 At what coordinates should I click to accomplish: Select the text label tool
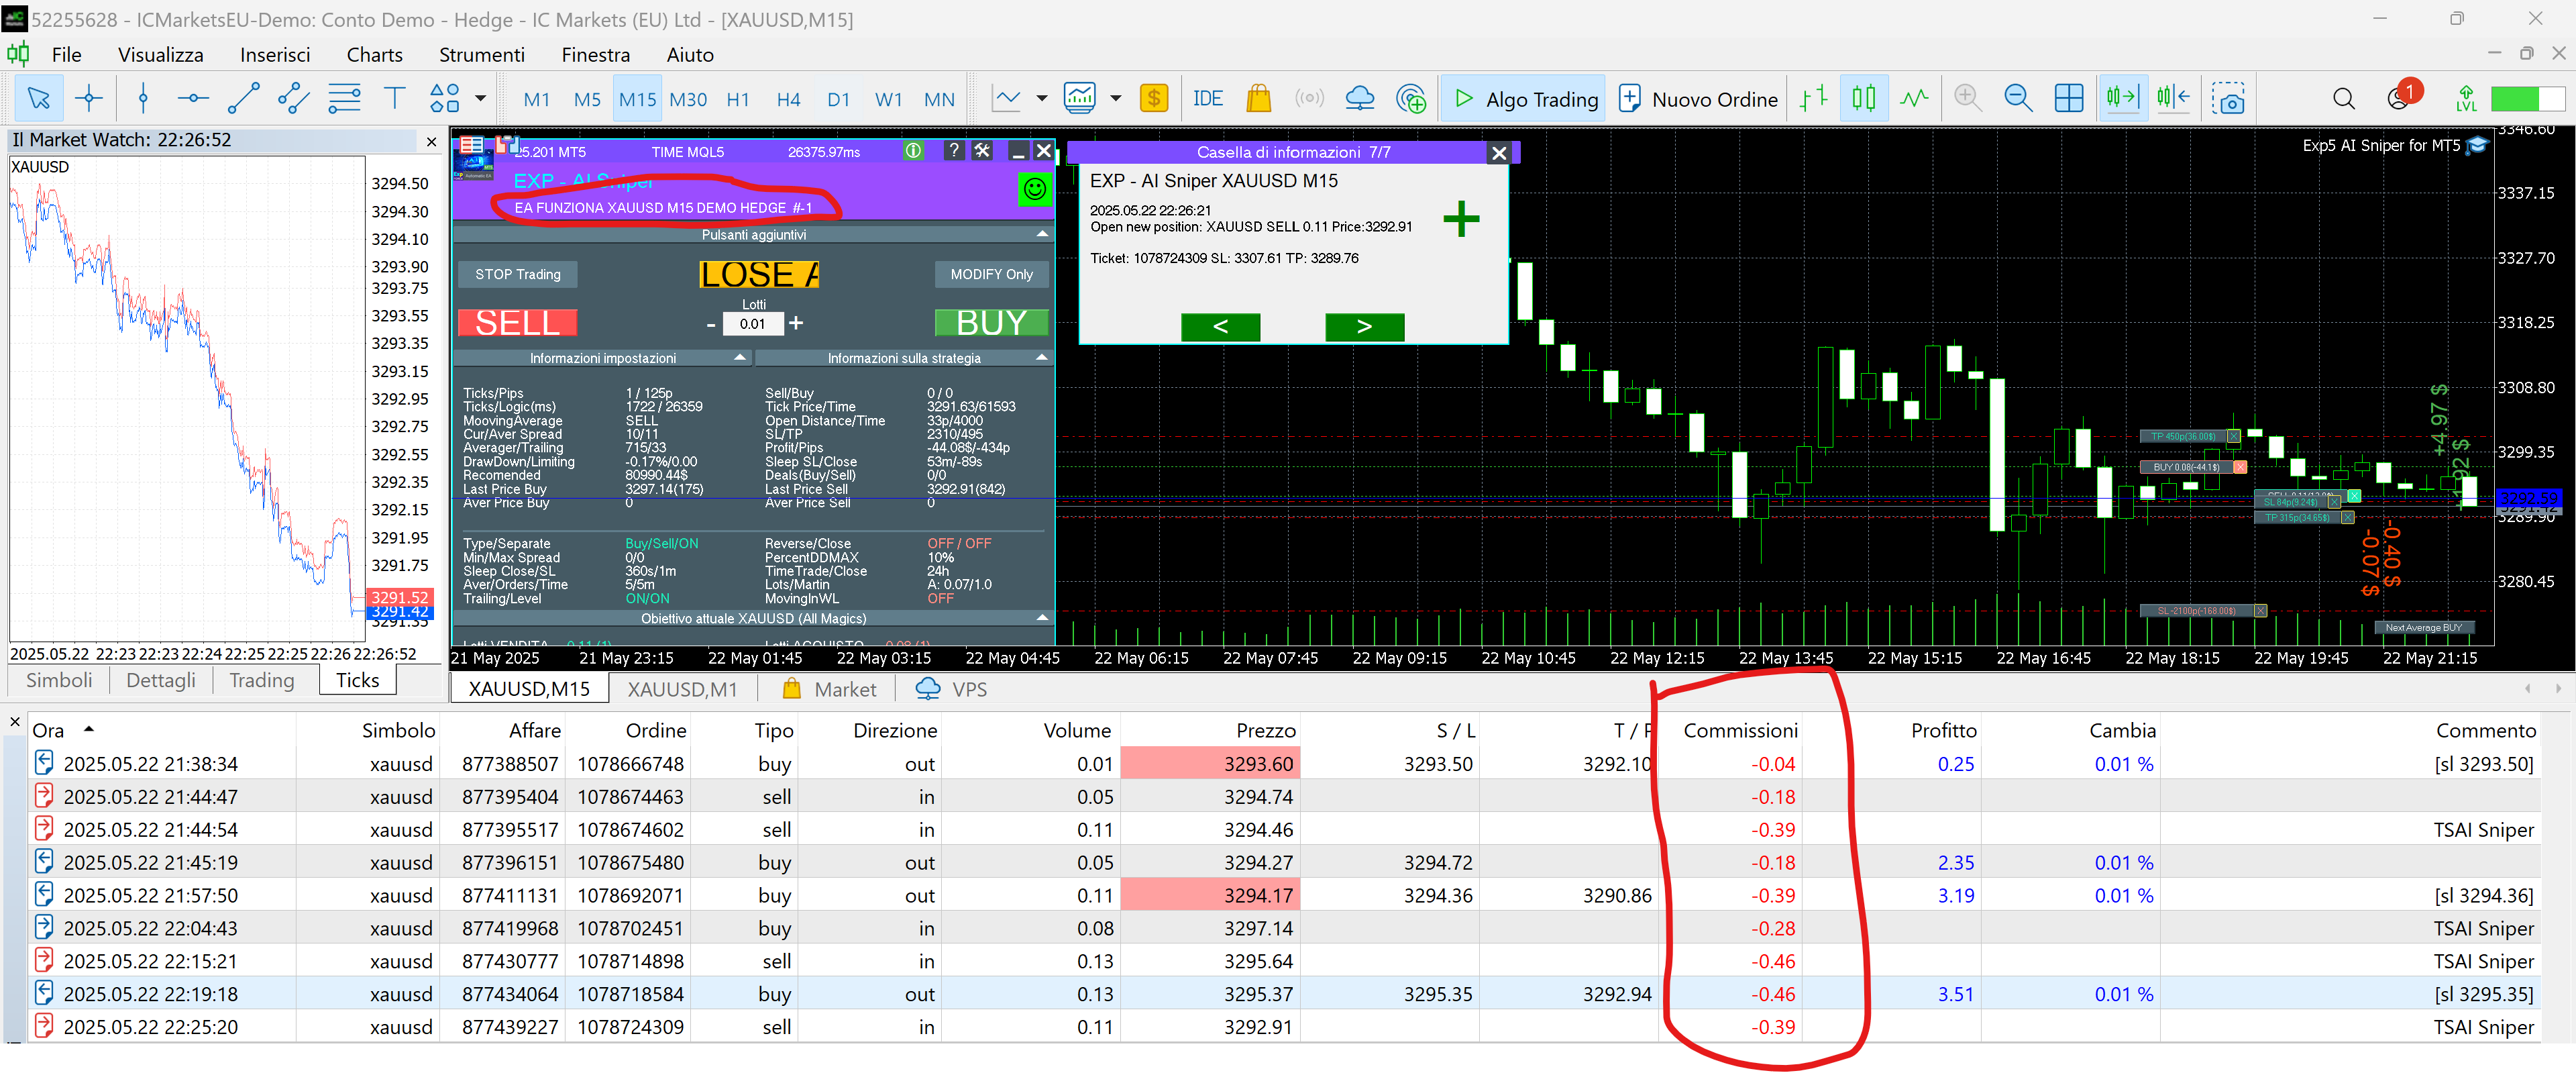click(394, 99)
